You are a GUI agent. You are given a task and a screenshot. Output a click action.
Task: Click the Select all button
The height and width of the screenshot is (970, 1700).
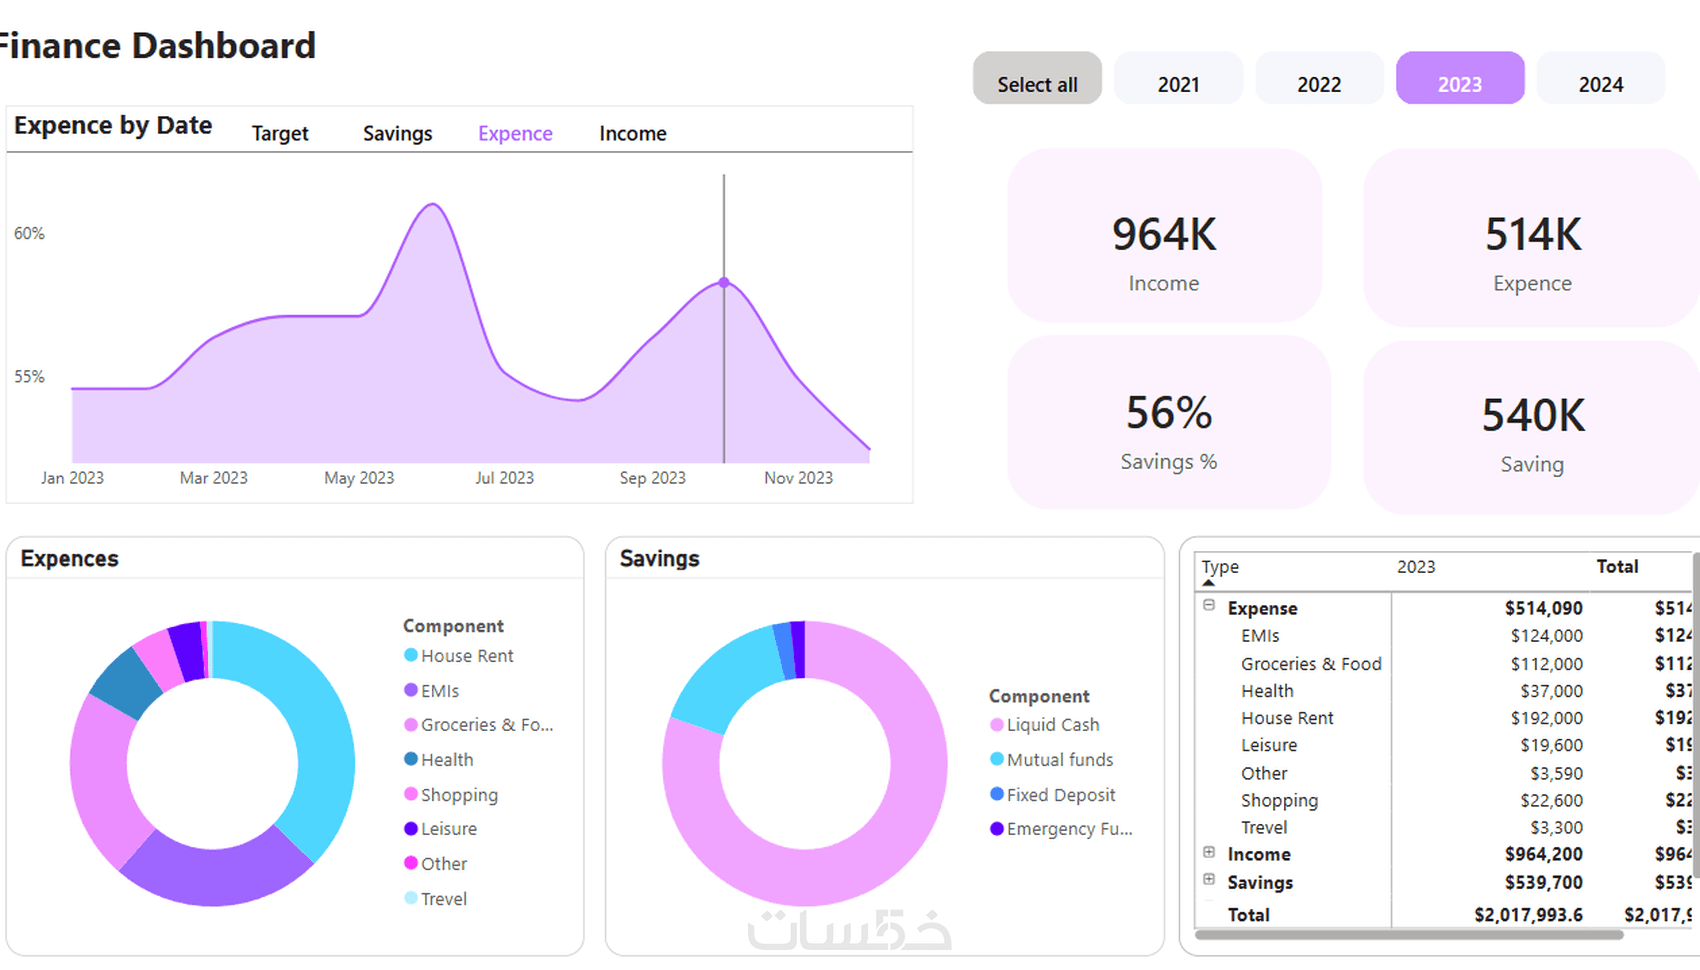(x=1037, y=78)
